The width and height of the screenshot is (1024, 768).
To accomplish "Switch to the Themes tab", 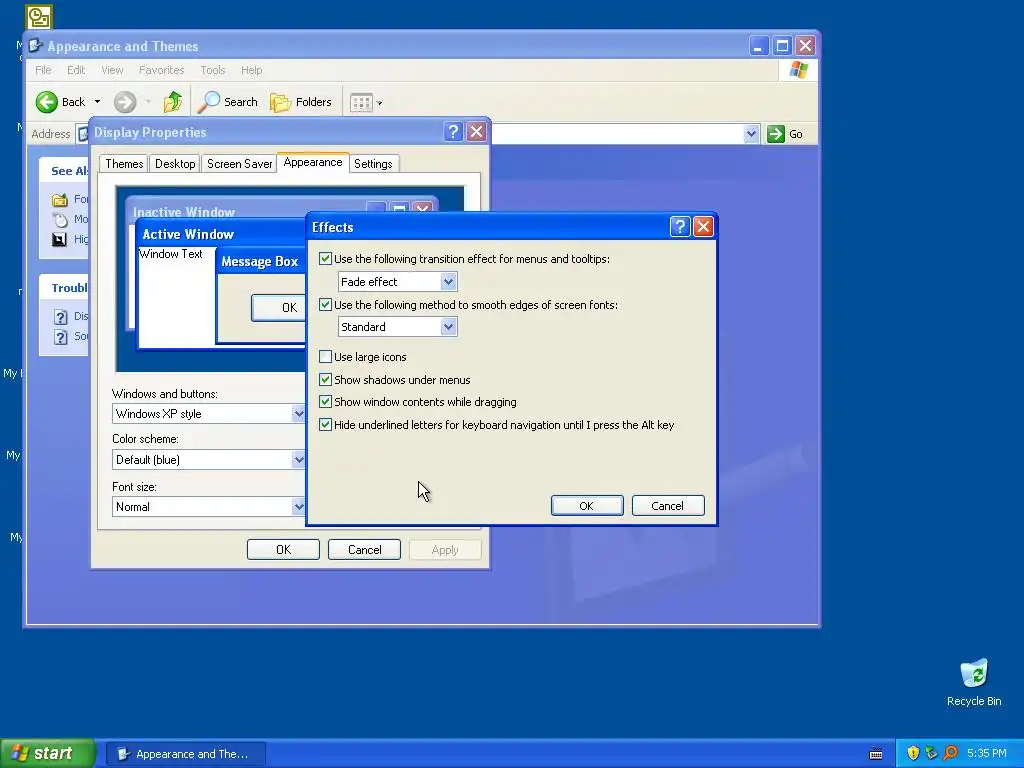I will (x=124, y=164).
